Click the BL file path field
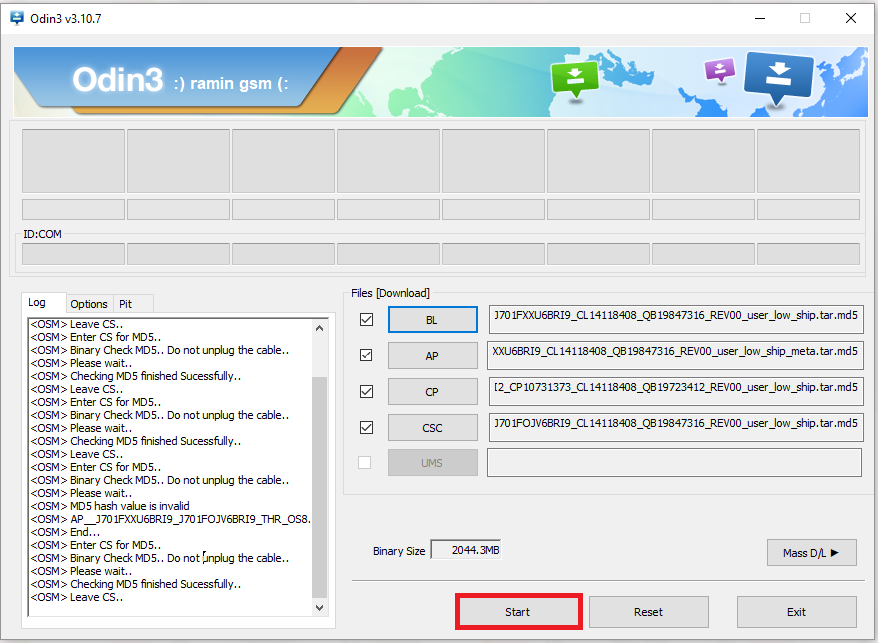This screenshot has height=643, width=878. [676, 319]
